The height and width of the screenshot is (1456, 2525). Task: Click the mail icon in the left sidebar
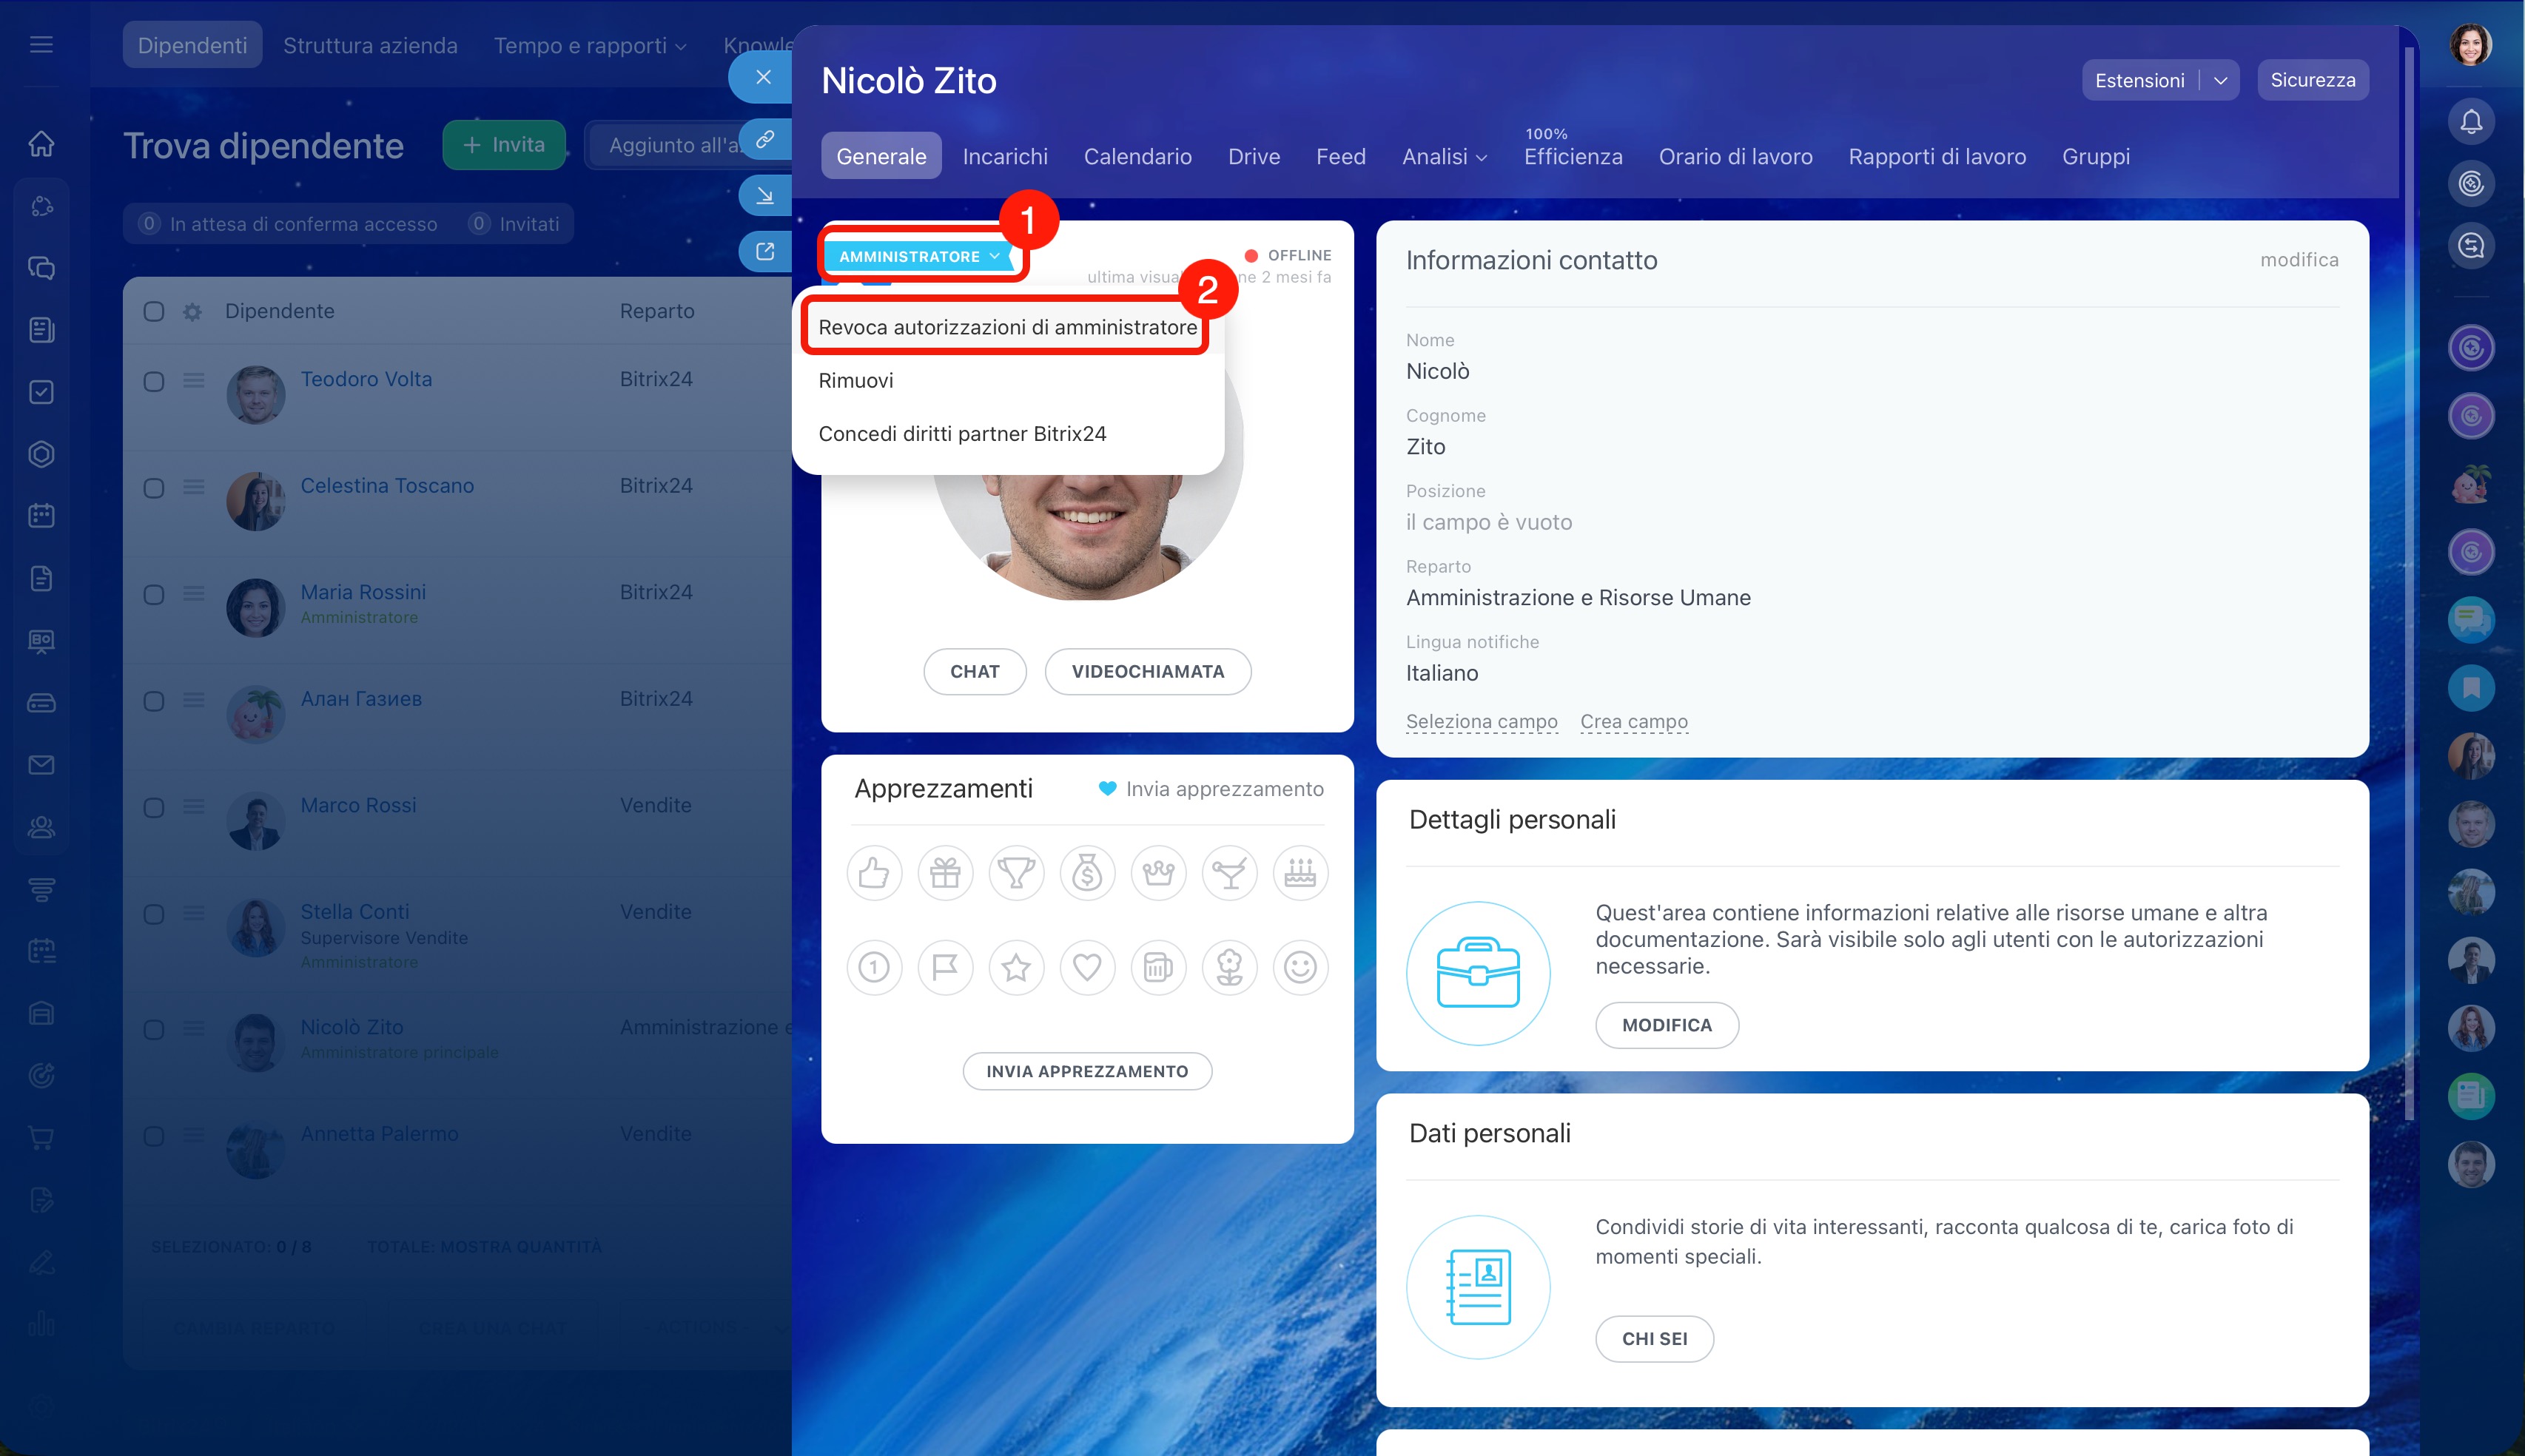click(41, 765)
